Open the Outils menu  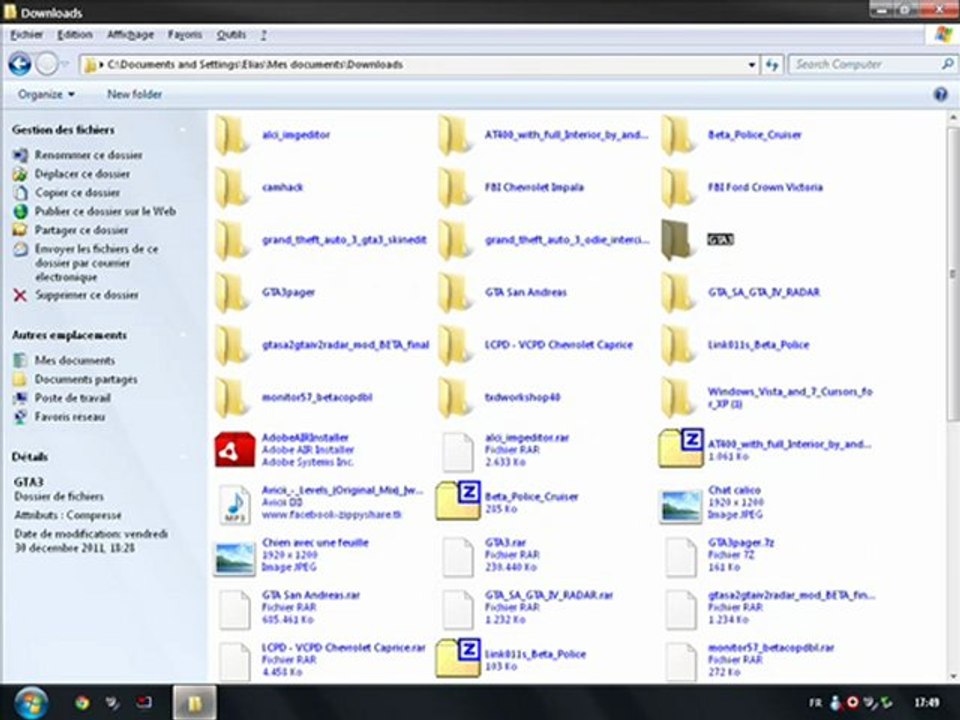pyautogui.click(x=231, y=35)
